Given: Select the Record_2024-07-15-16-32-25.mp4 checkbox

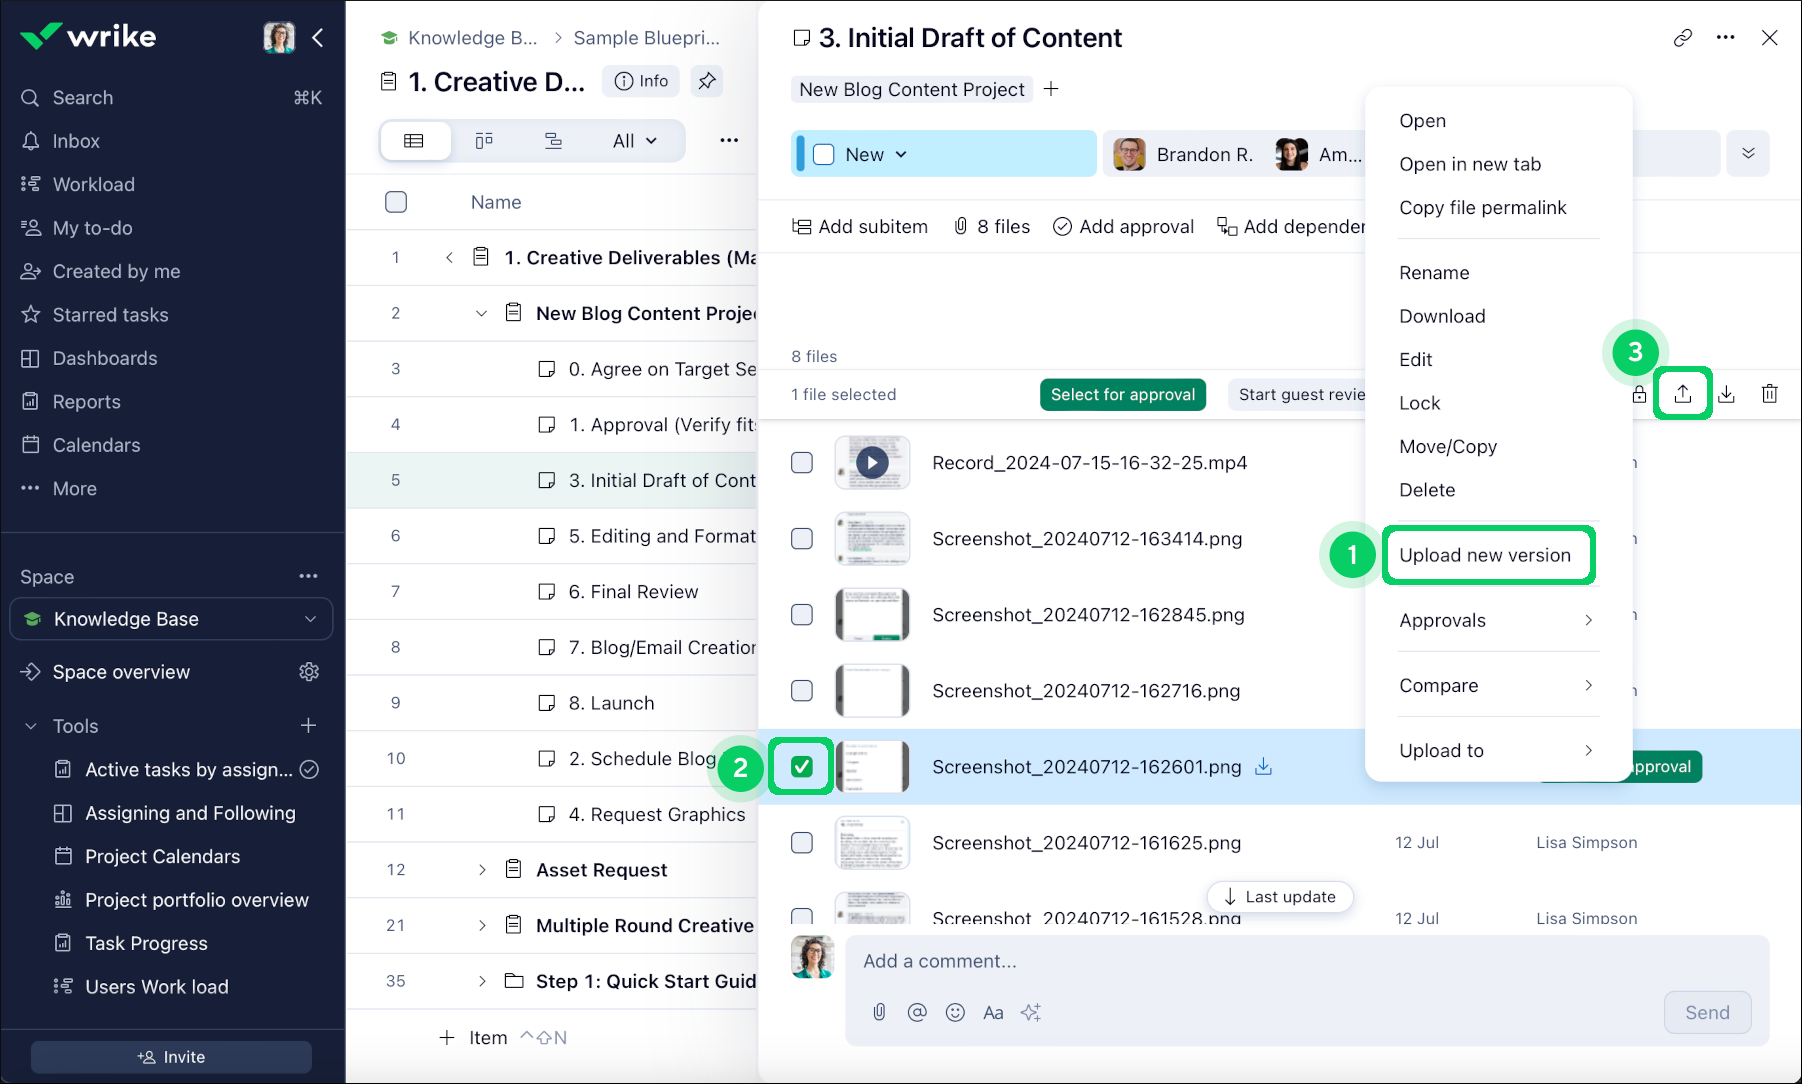Looking at the screenshot, I should coord(802,463).
